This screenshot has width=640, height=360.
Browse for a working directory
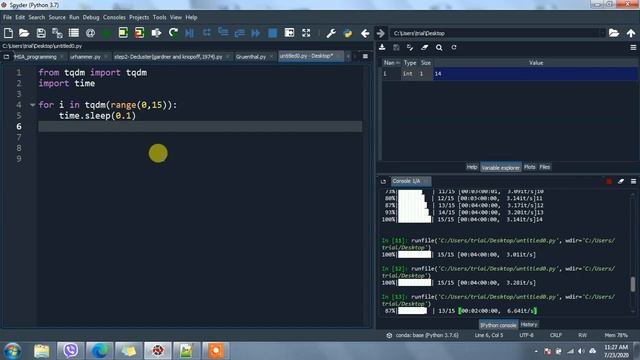coord(614,33)
